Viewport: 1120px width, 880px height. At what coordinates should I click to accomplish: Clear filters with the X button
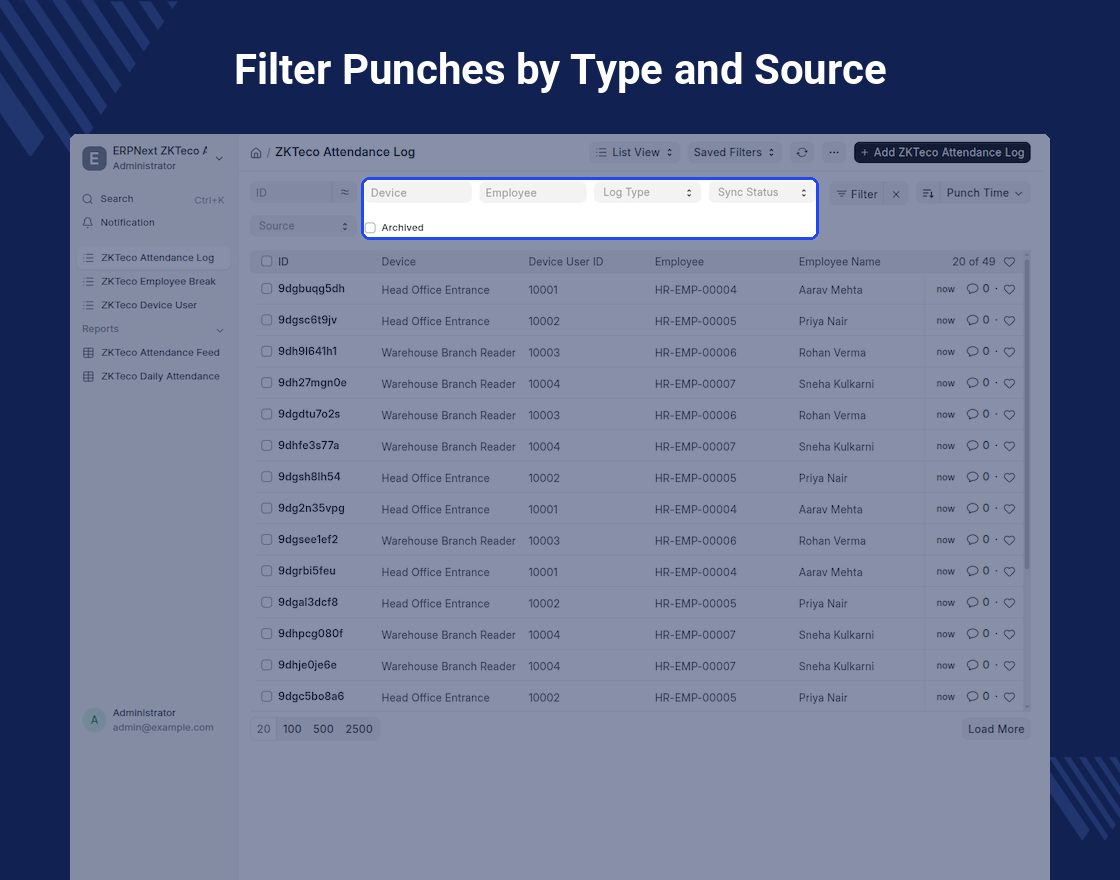click(896, 194)
